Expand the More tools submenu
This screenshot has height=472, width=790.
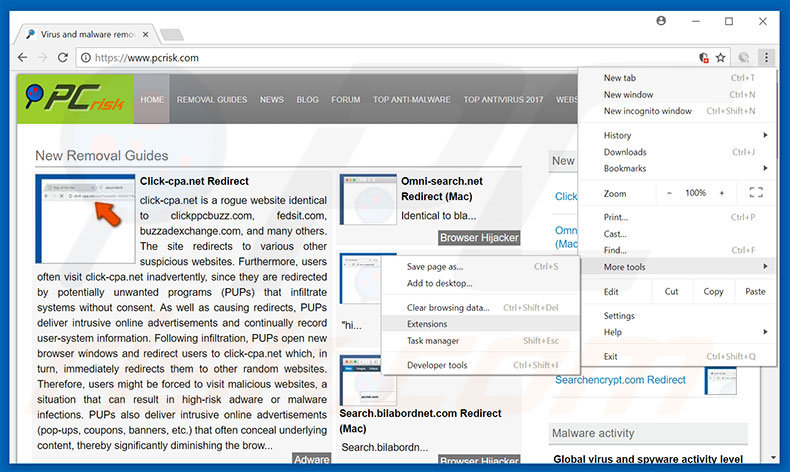pos(677,266)
